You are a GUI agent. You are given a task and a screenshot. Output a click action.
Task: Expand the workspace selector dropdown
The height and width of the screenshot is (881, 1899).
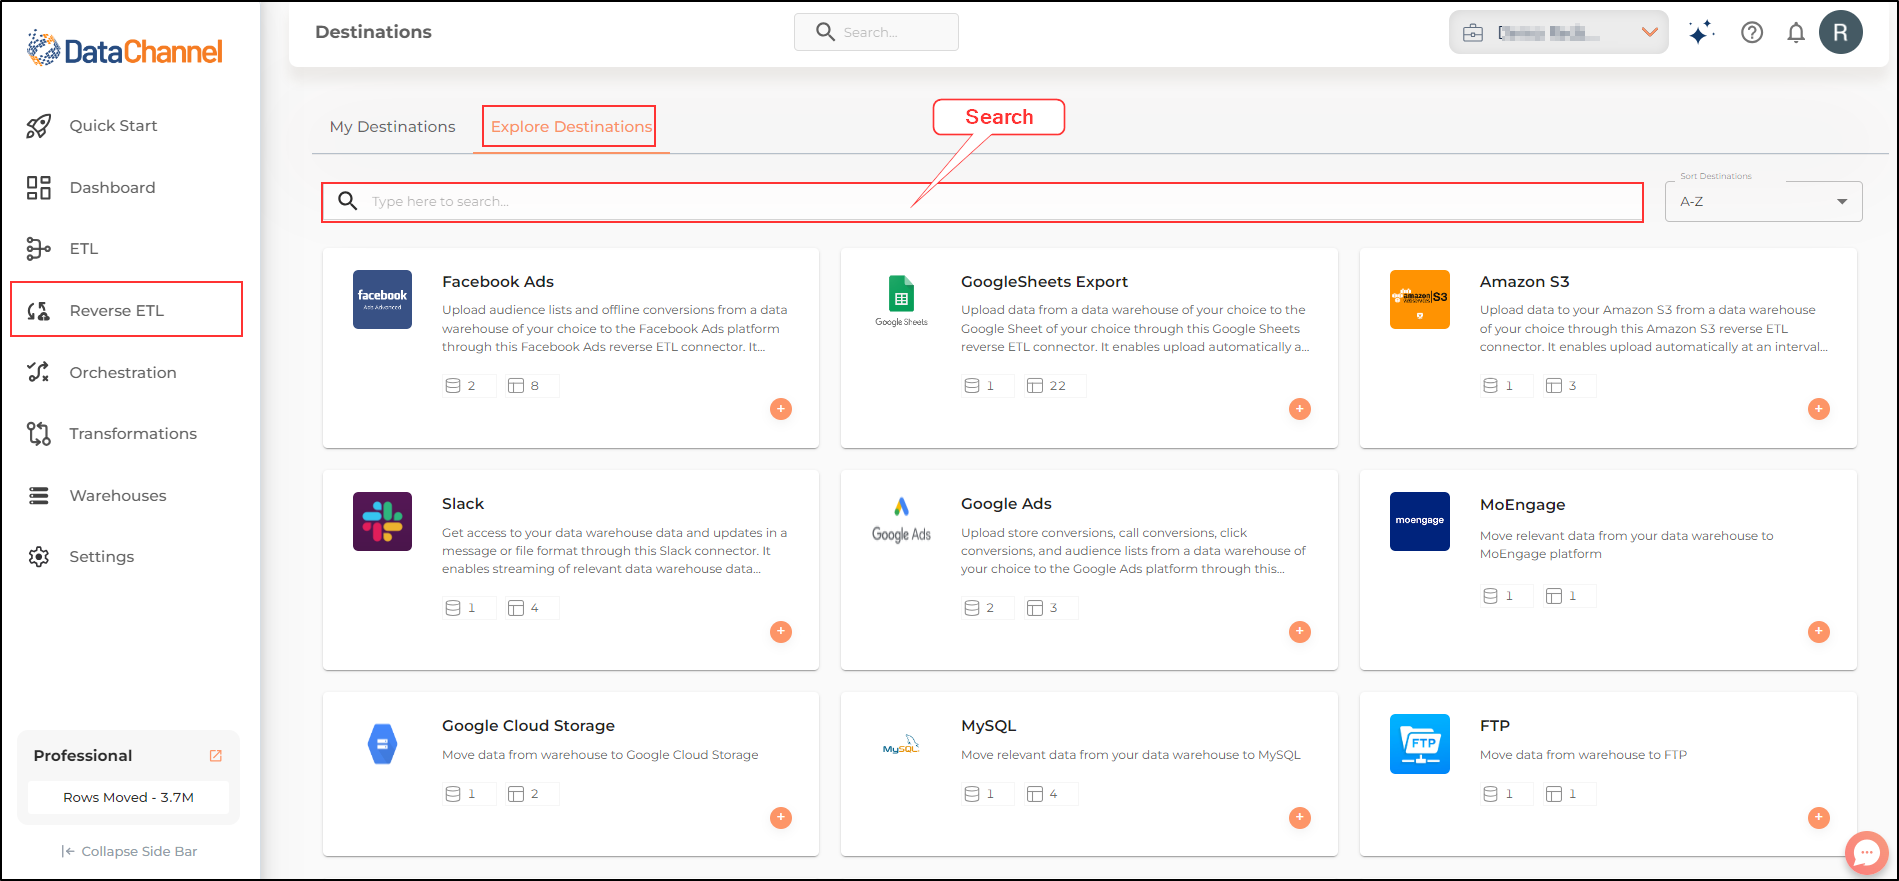click(1558, 33)
